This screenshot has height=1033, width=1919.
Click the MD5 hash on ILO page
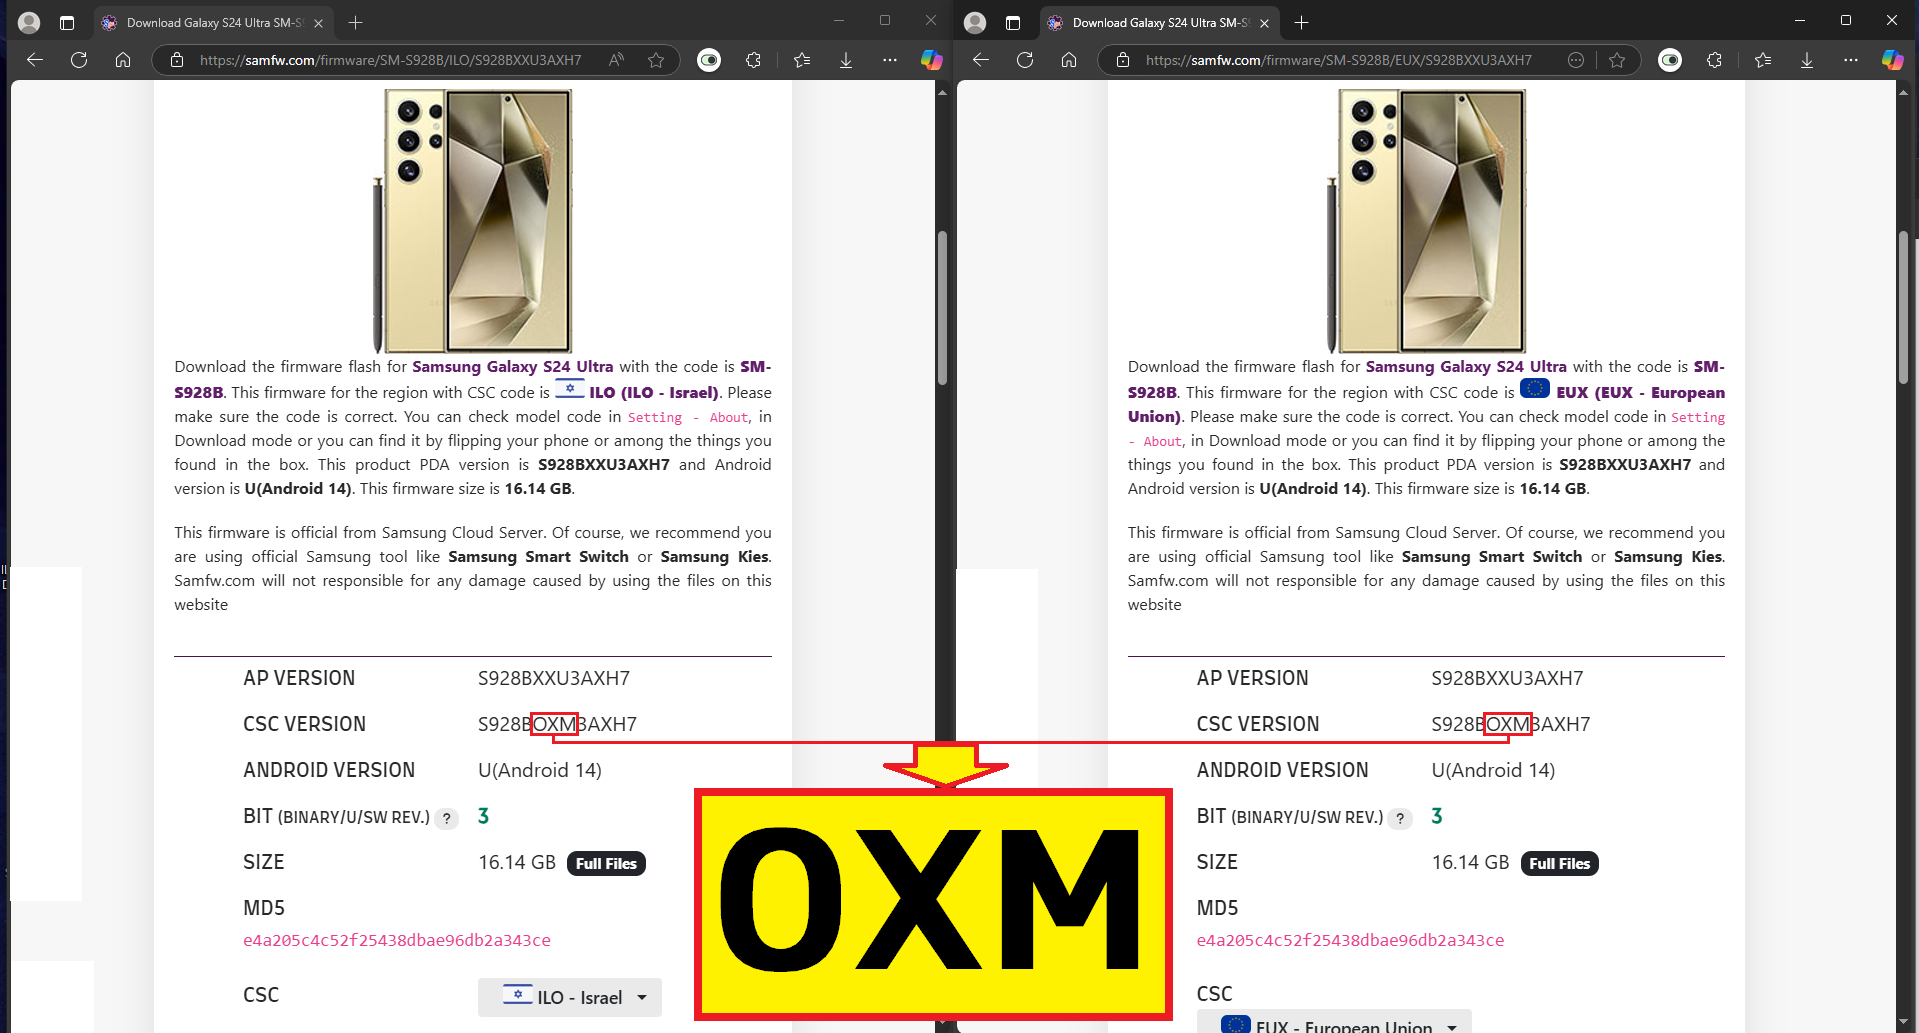click(x=397, y=940)
